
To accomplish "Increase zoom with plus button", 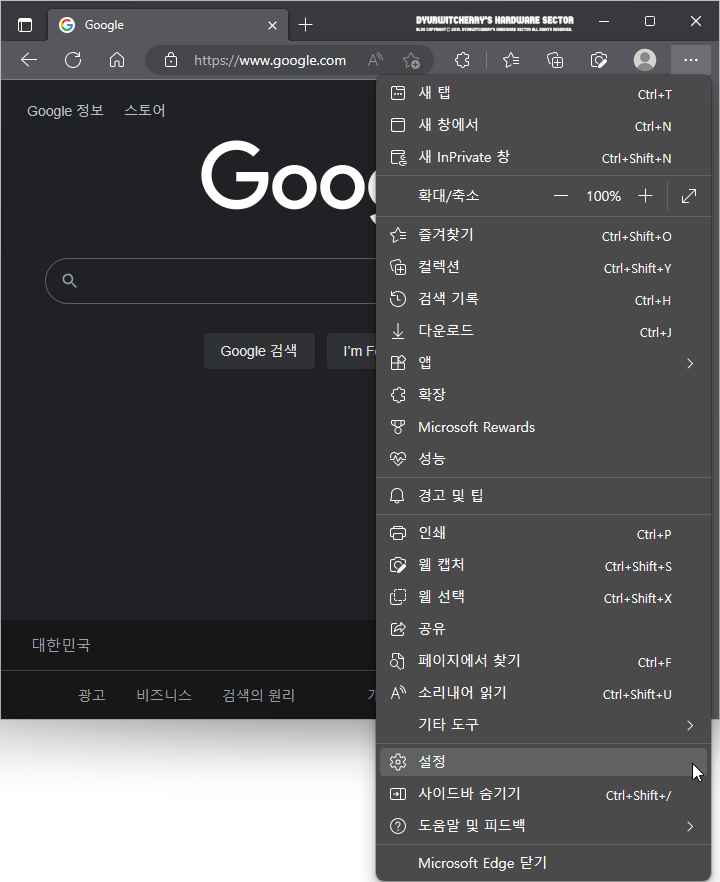I will pyautogui.click(x=645, y=196).
